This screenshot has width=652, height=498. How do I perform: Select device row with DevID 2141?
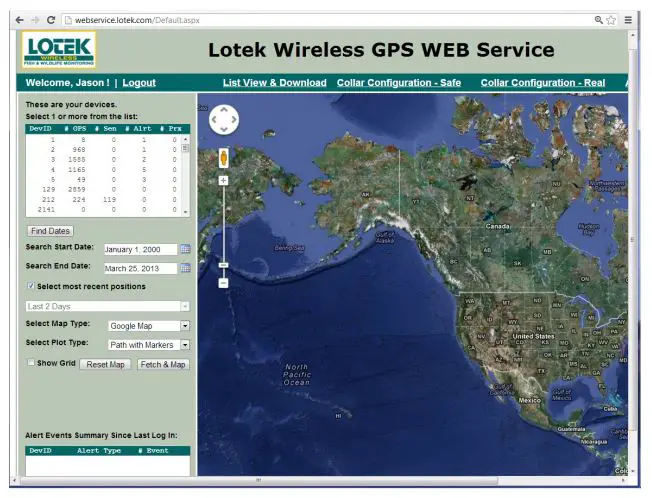104,210
